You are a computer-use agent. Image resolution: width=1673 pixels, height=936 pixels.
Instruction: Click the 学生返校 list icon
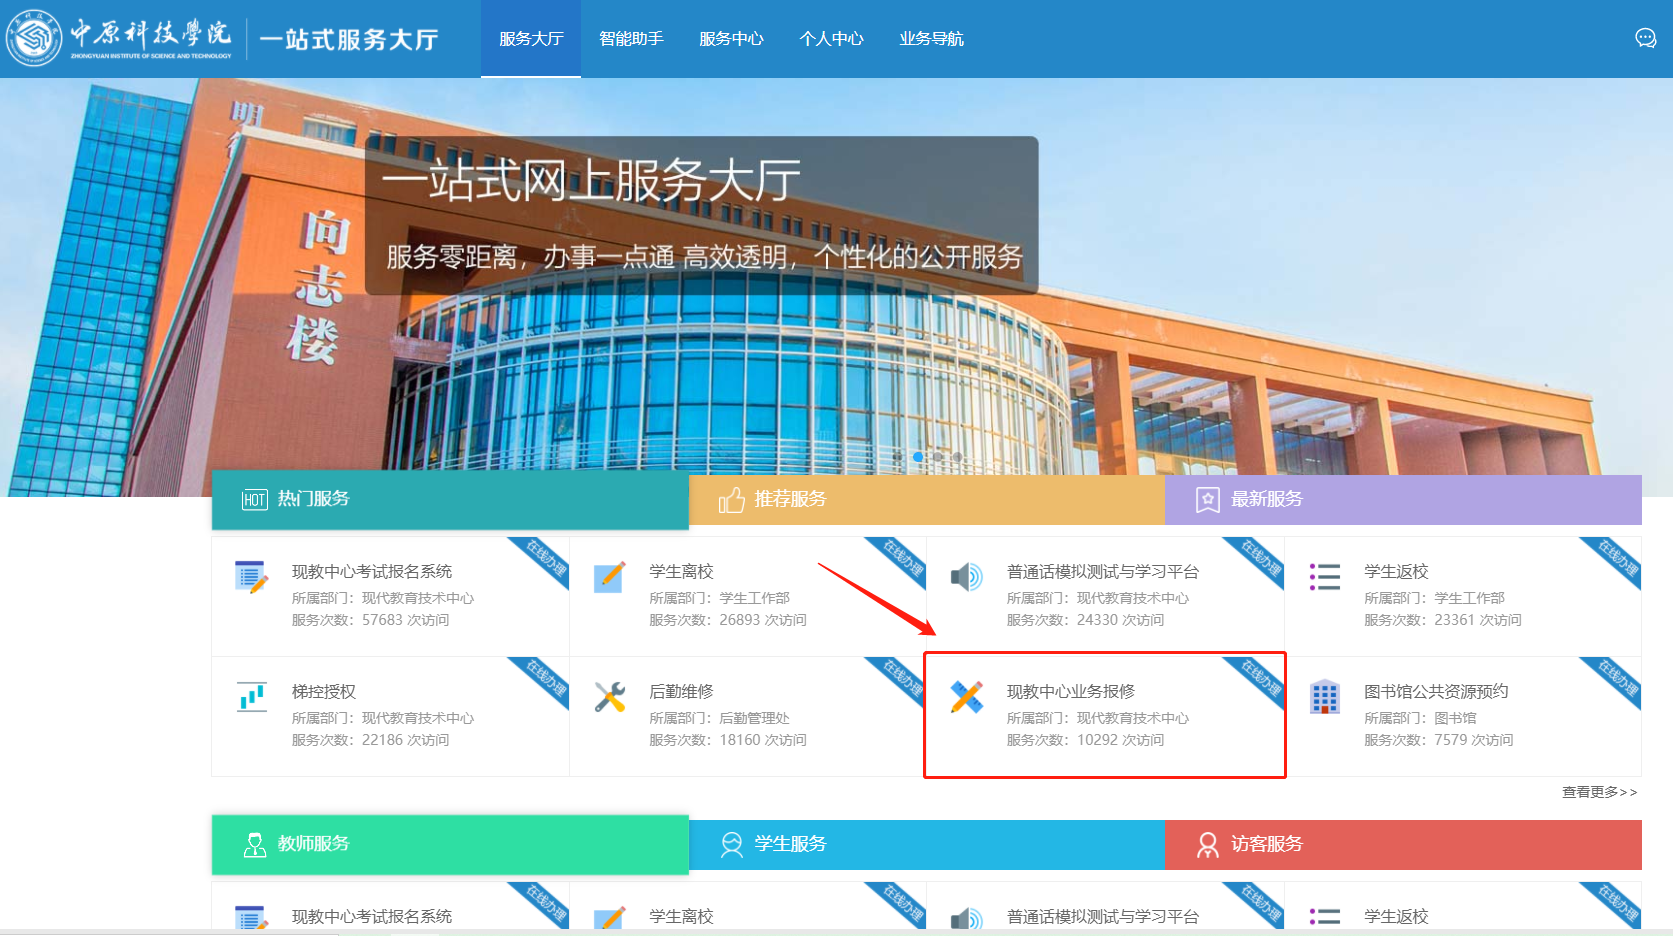click(x=1324, y=577)
